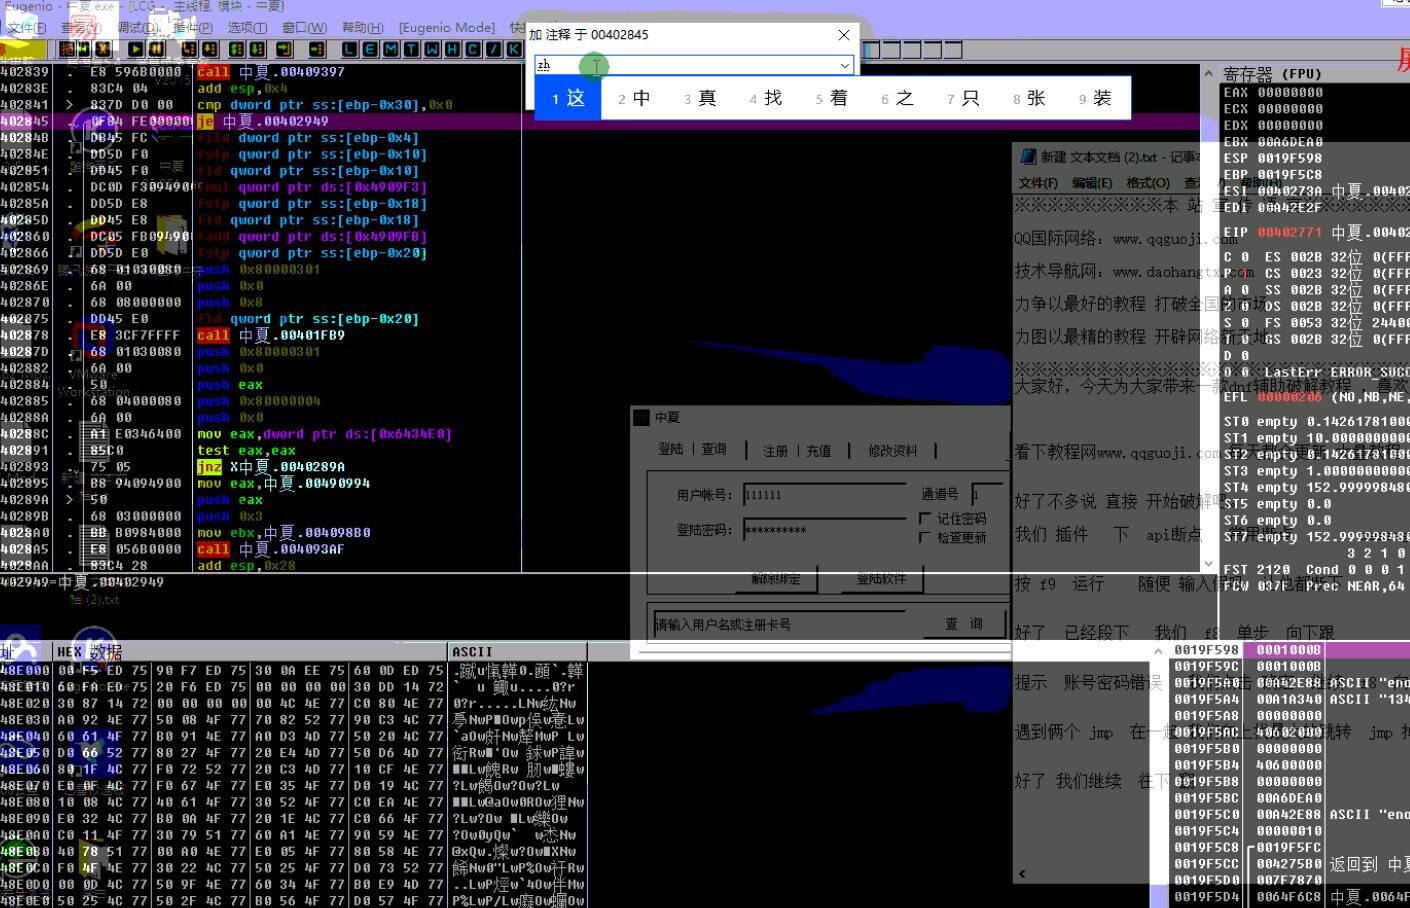Image resolution: width=1410 pixels, height=908 pixels.
Task: Click the Execute Till Return toolbar icon
Action: [284, 49]
